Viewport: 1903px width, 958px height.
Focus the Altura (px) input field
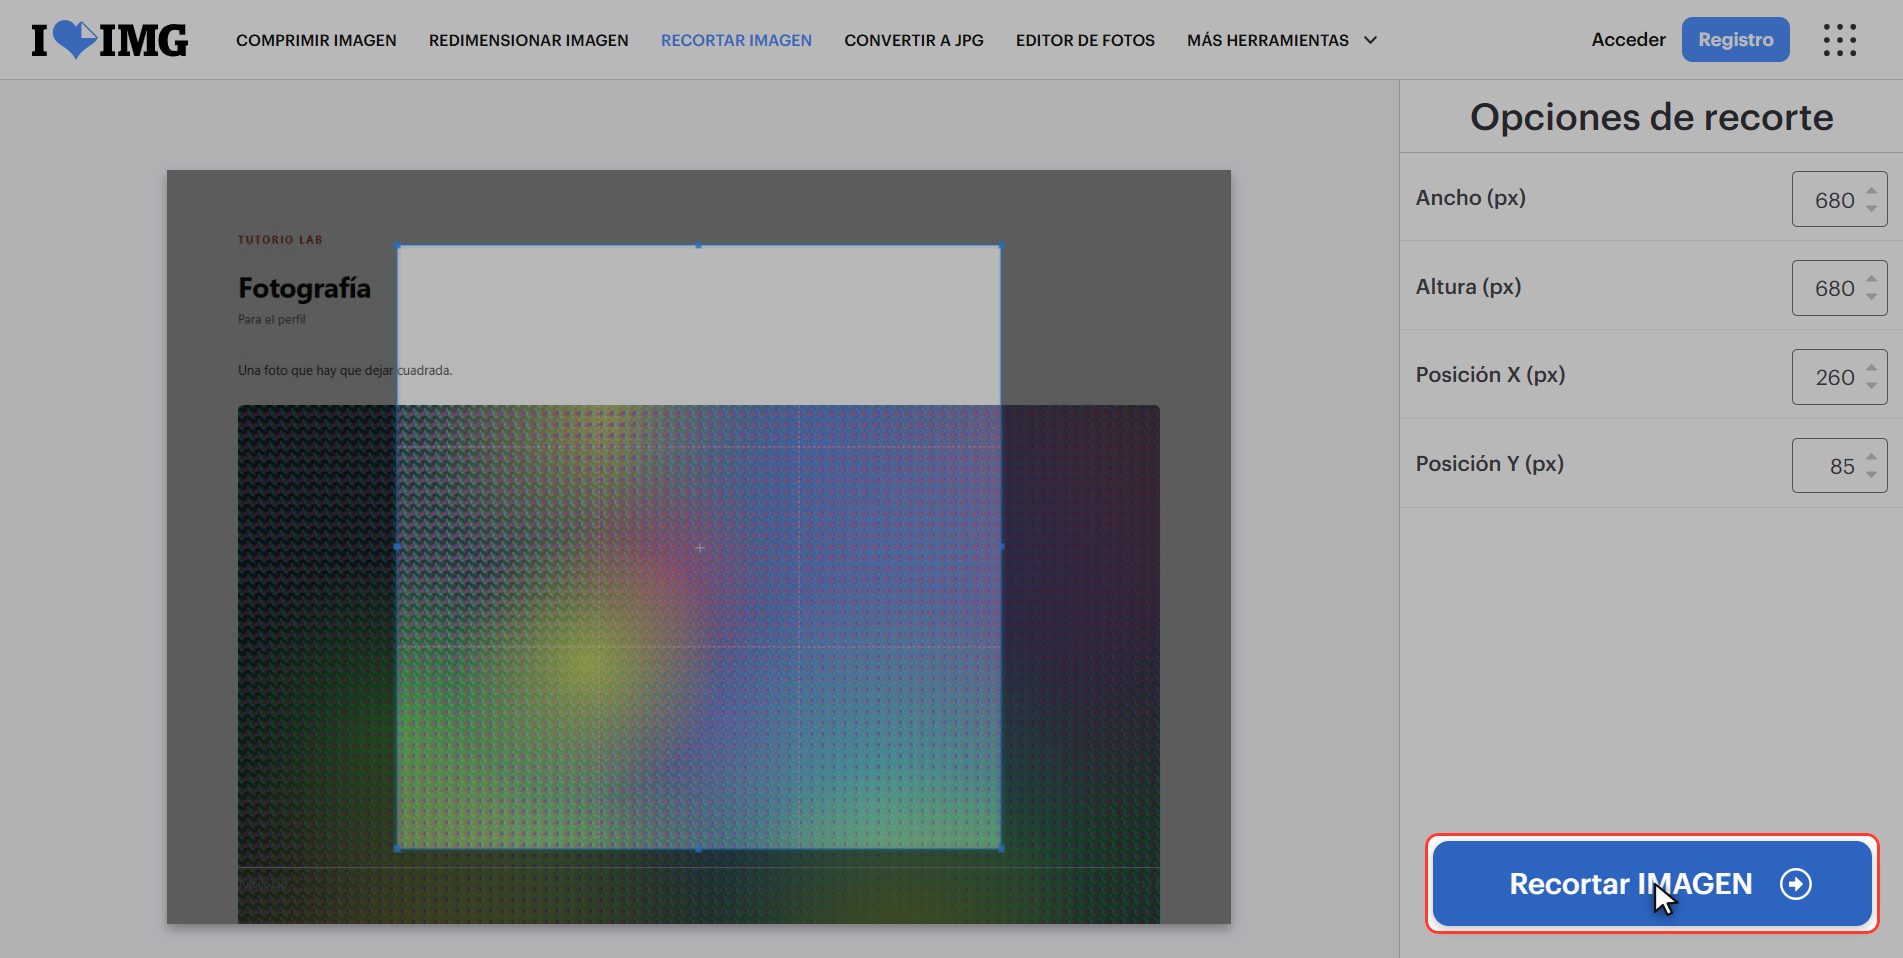pyautogui.click(x=1839, y=288)
